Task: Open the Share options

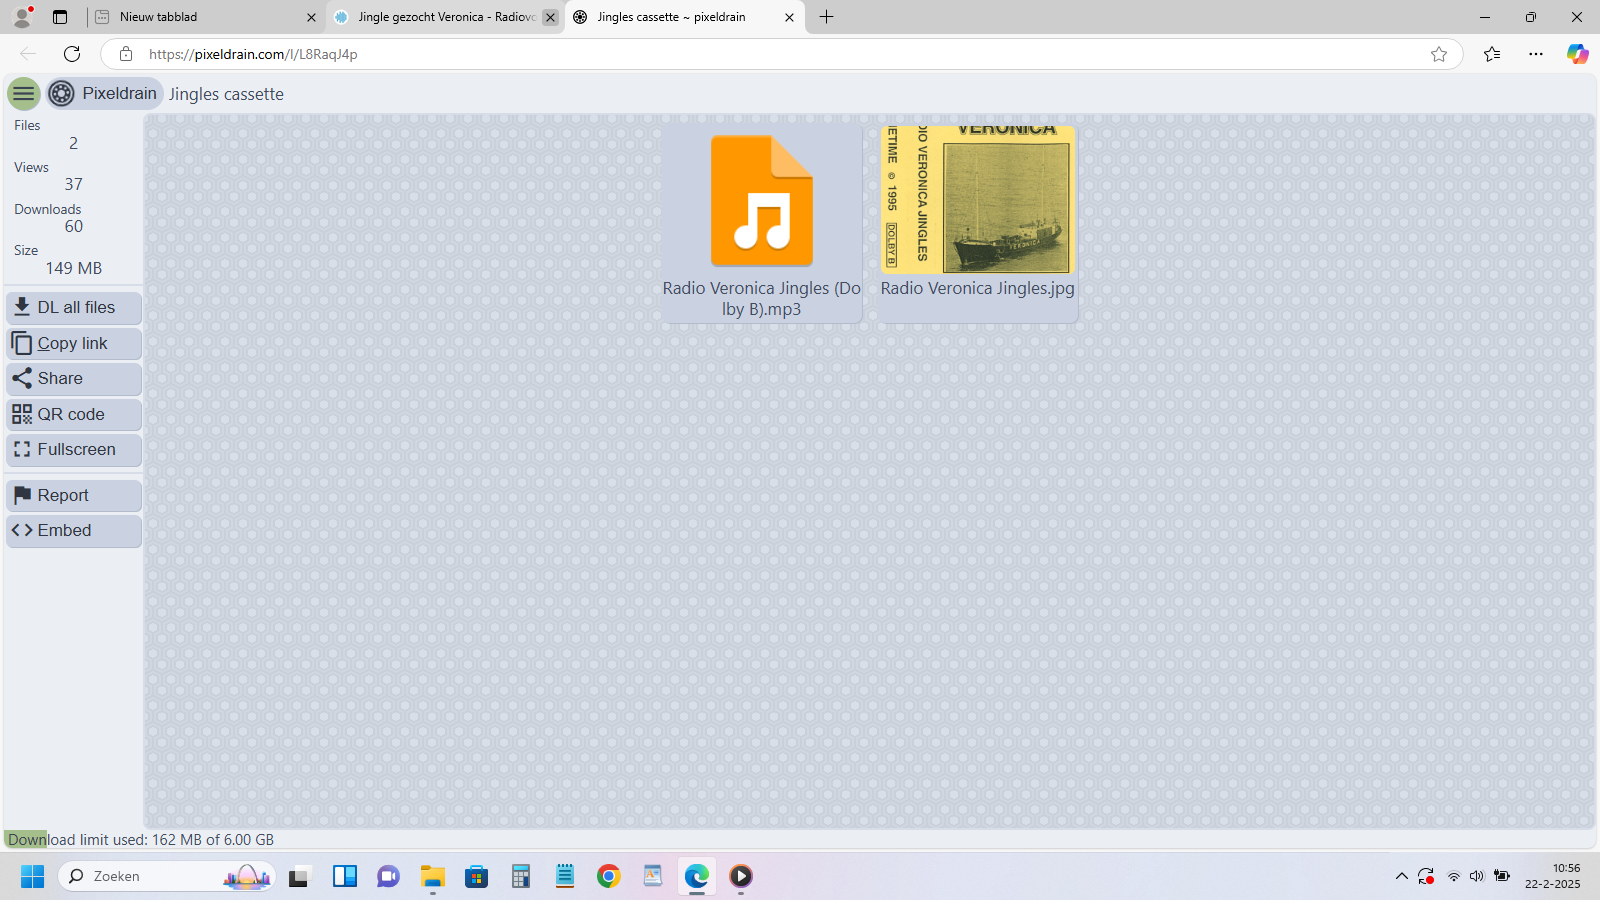Action: tap(74, 379)
